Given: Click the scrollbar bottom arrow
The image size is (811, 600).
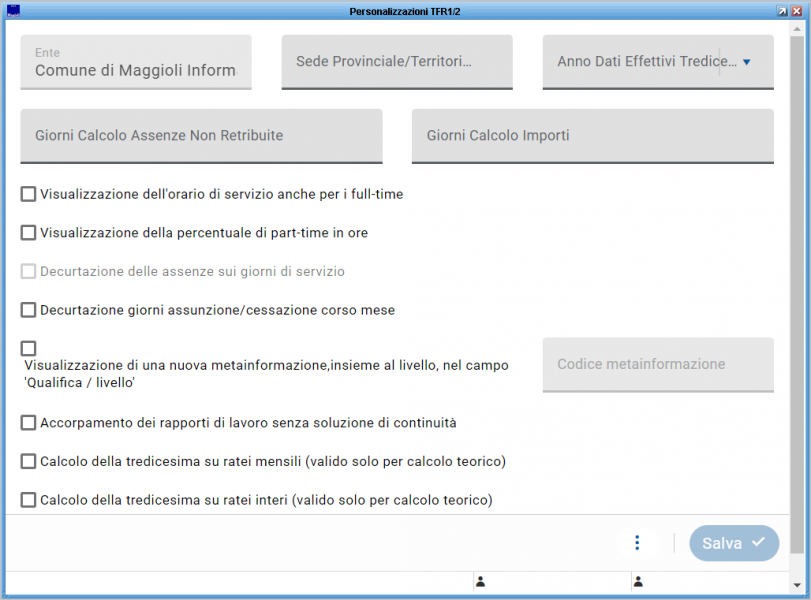Looking at the screenshot, I should (x=797, y=585).
